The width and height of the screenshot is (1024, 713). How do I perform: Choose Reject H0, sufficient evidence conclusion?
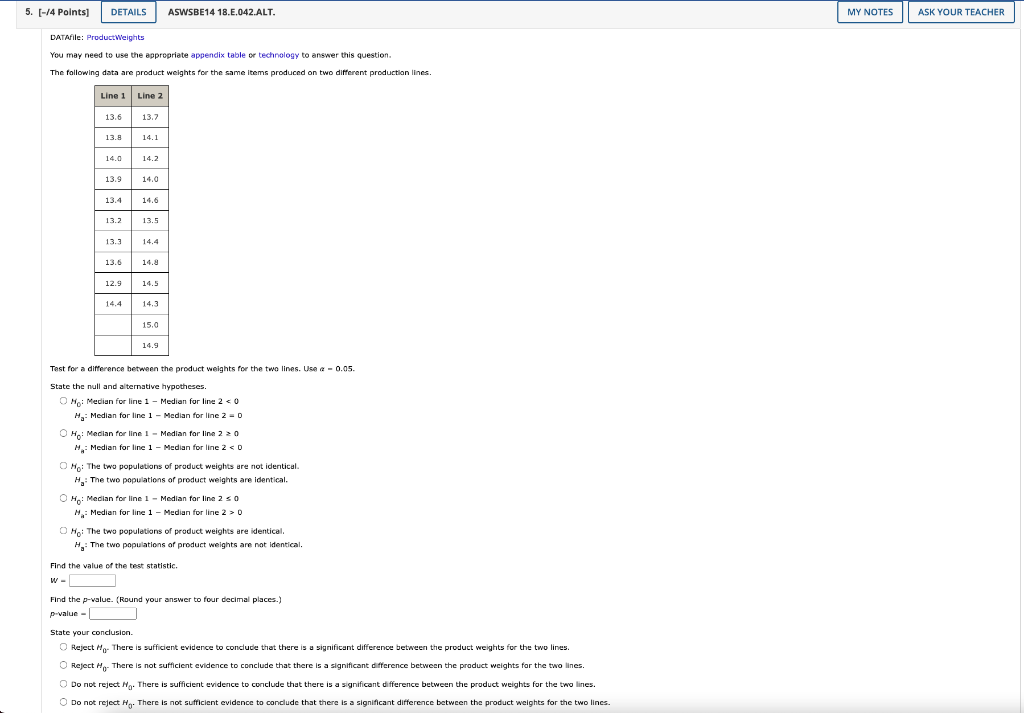(63, 647)
